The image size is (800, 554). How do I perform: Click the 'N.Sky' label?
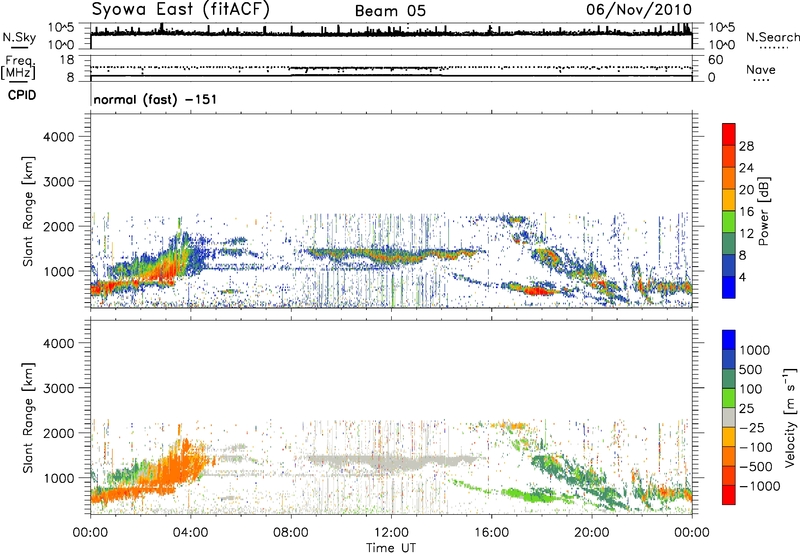pyautogui.click(x=19, y=37)
